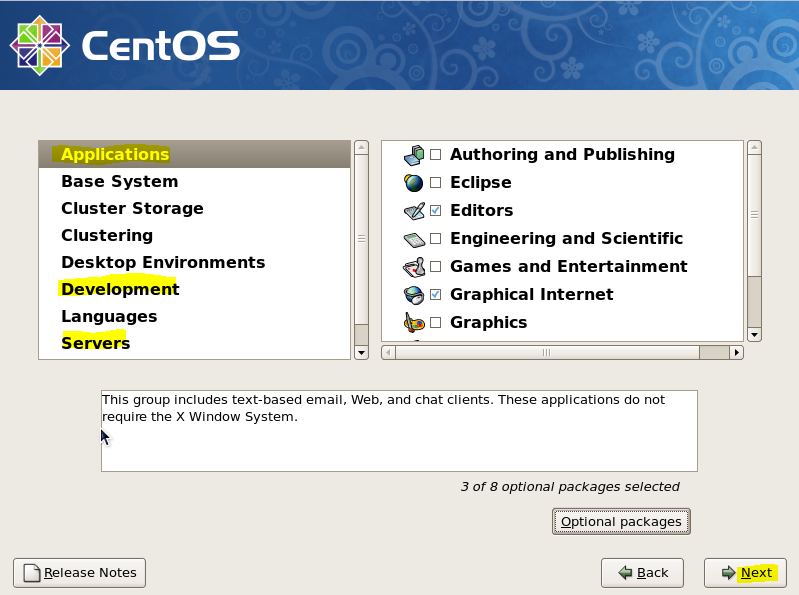Screen dimensions: 799x595
Task: Click the Graphics paint palette icon
Action: pyautogui.click(x=414, y=323)
